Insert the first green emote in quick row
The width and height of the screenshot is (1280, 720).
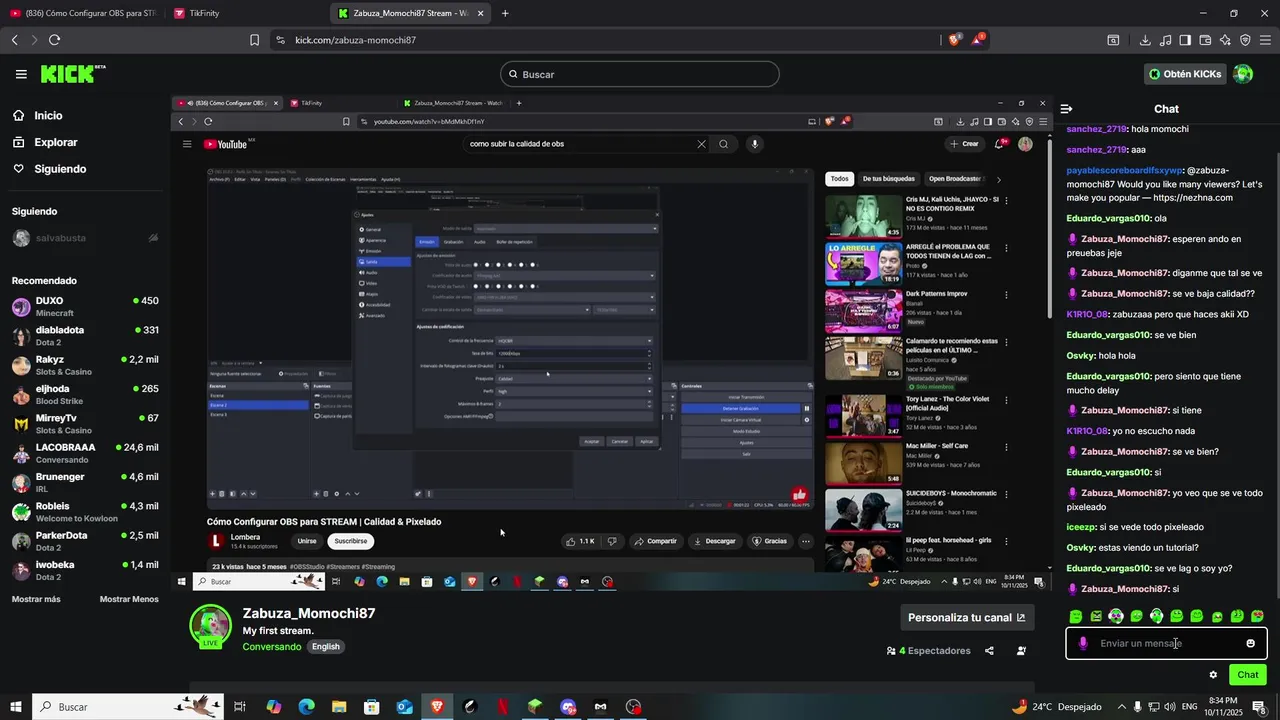click(1076, 616)
